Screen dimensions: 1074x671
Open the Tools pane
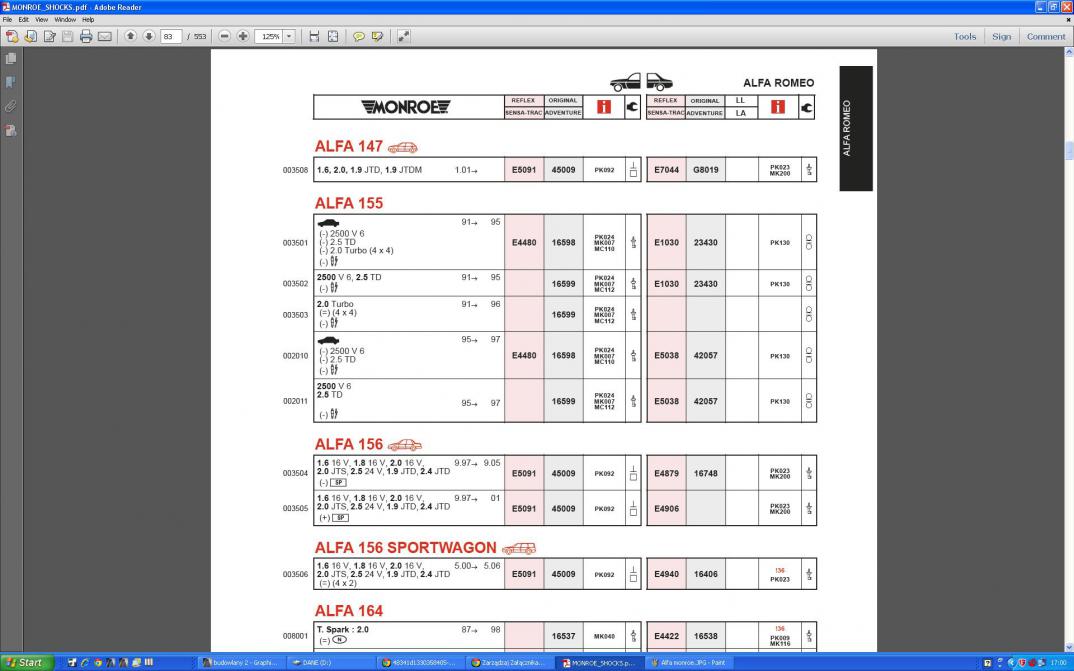point(964,36)
